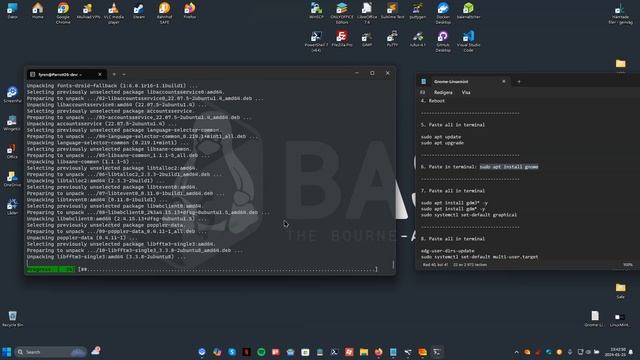Viewport: 640px width, 360px height.
Task: Open the LibreOffice desktop shortcut
Action: (x=367, y=13)
